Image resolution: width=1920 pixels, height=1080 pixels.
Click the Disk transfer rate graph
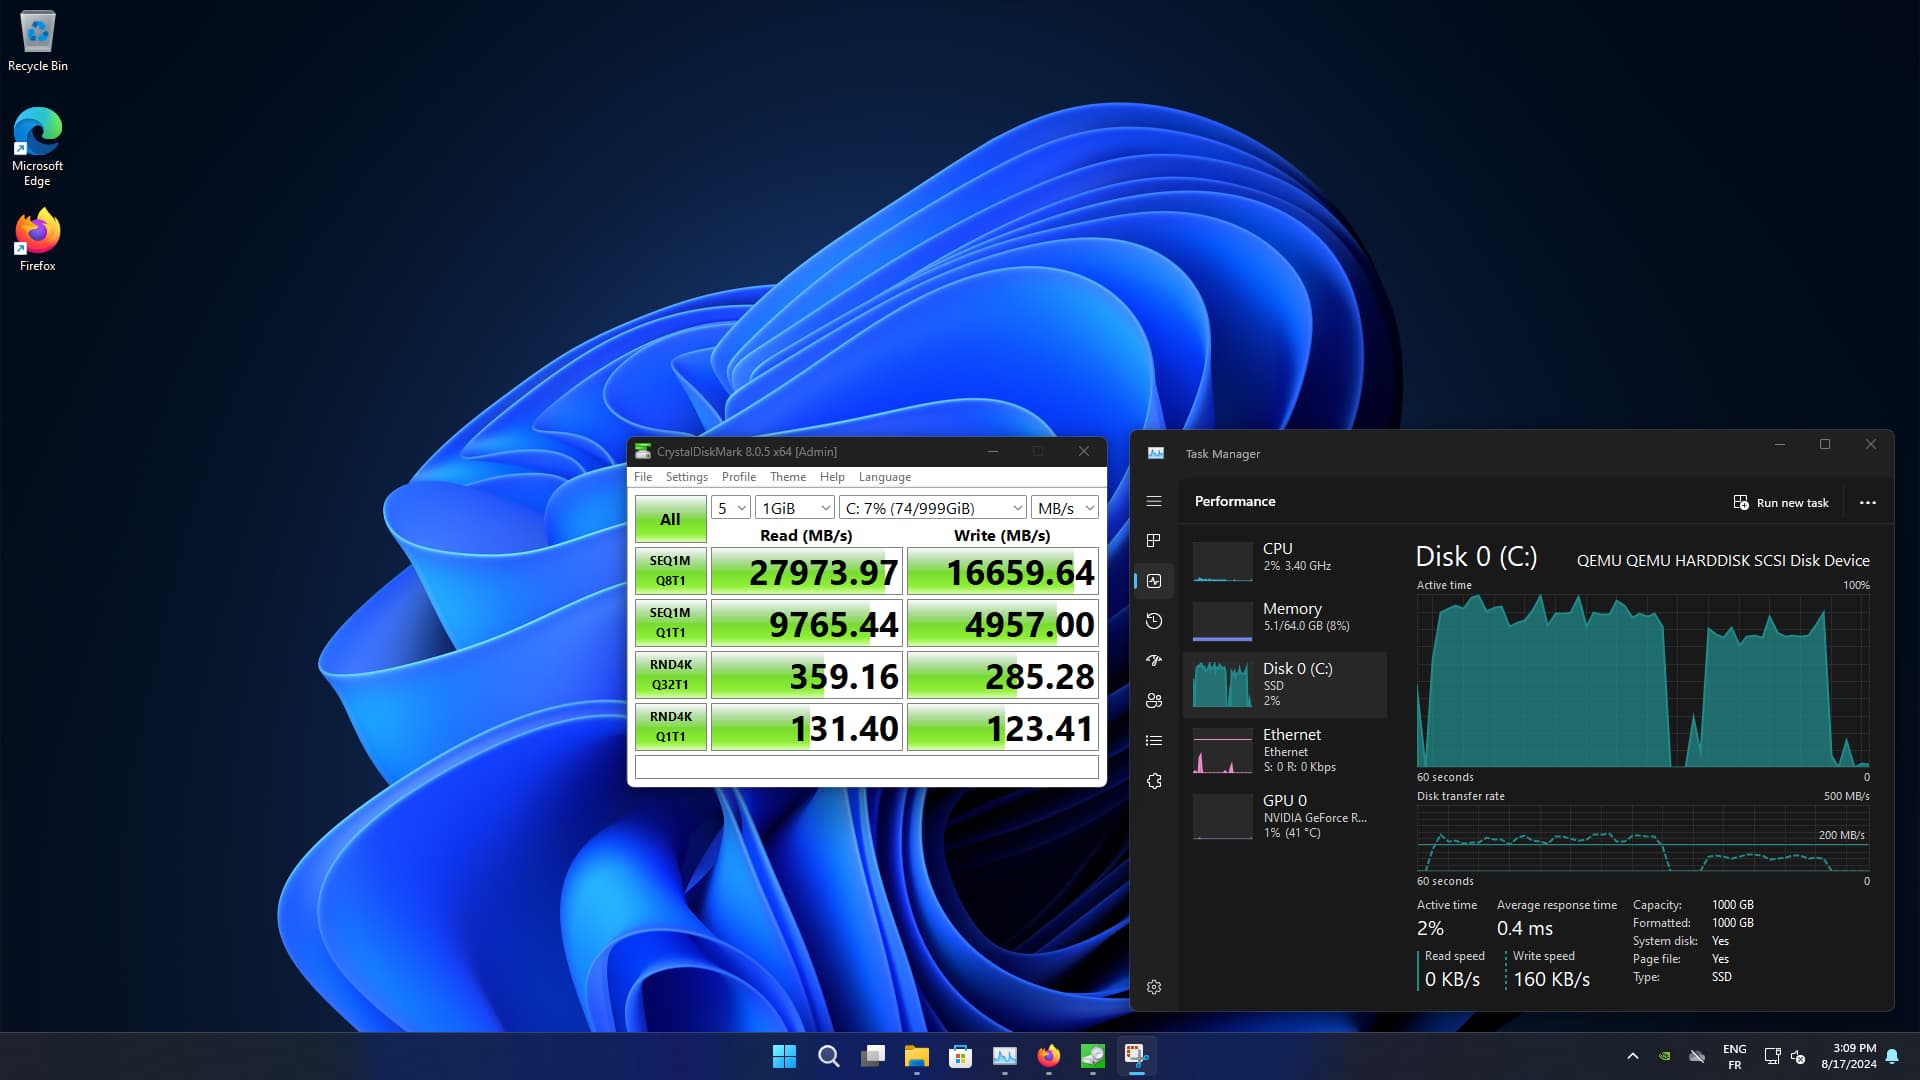point(1643,838)
